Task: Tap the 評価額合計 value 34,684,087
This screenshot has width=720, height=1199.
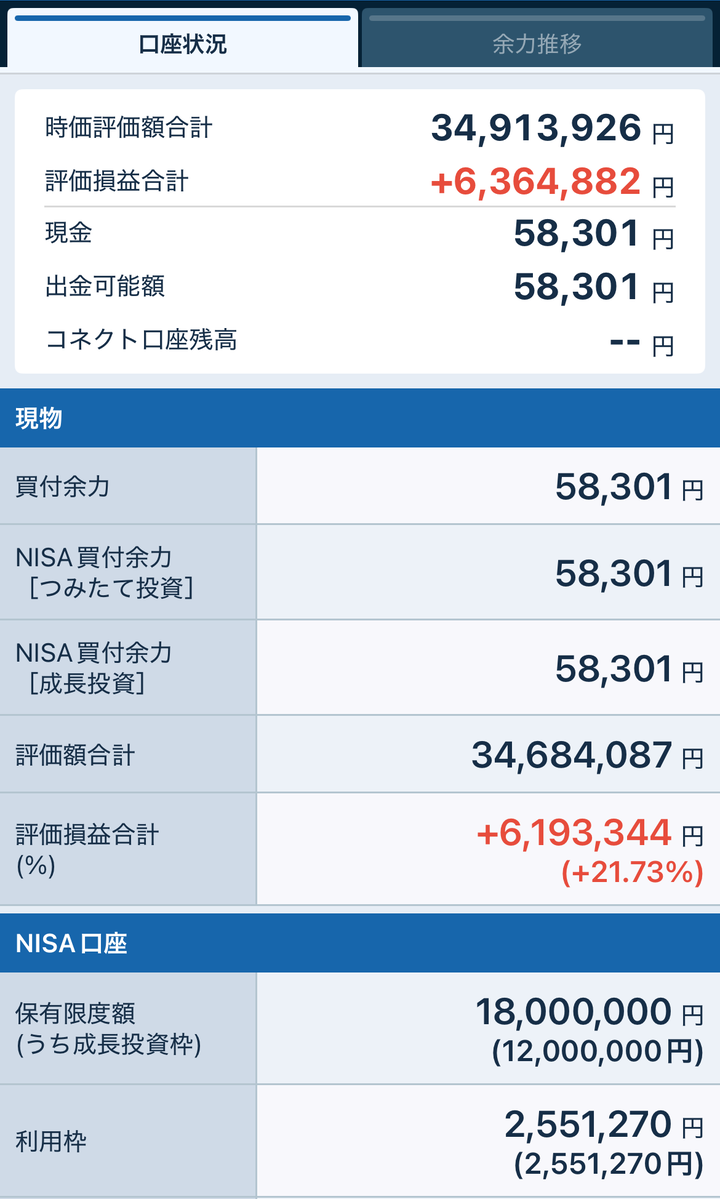Action: [x=572, y=755]
